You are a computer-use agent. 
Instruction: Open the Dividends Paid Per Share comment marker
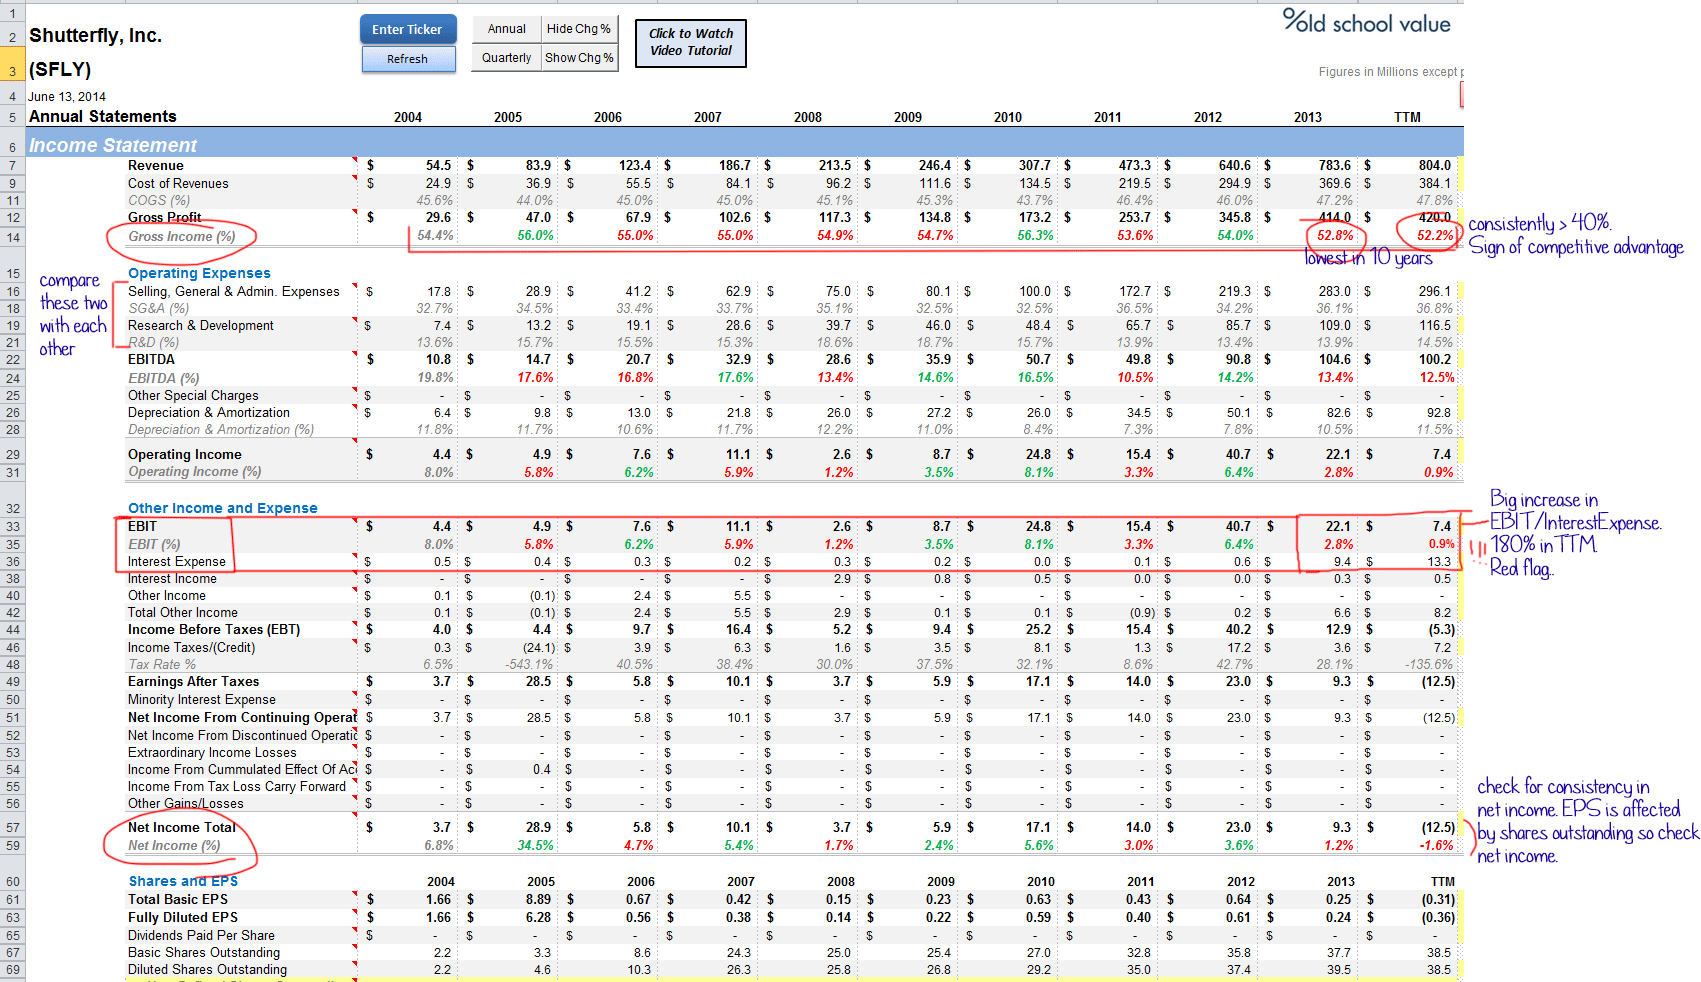click(x=356, y=930)
